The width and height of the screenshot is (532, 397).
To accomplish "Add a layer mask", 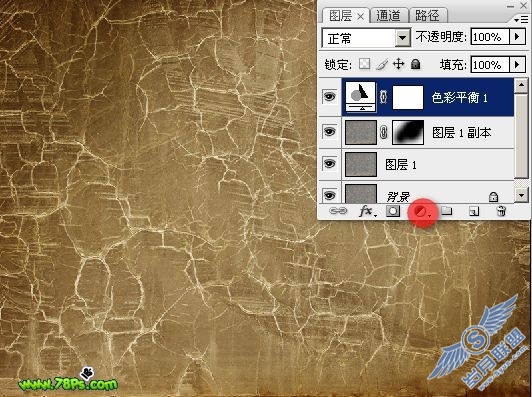I will click(393, 211).
